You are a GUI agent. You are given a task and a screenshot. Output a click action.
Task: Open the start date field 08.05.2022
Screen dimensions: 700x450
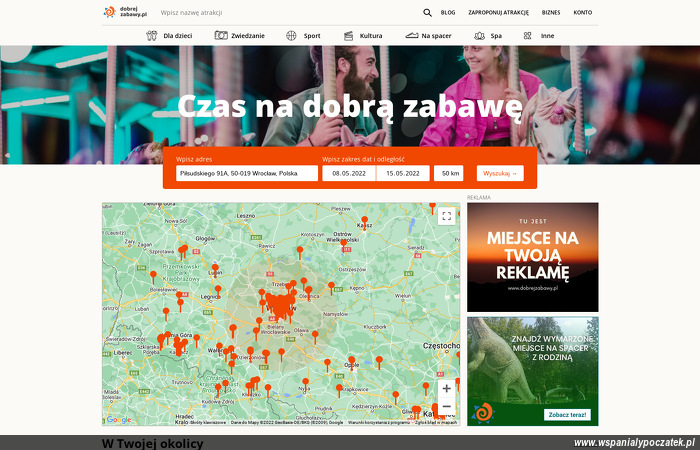[x=349, y=173]
